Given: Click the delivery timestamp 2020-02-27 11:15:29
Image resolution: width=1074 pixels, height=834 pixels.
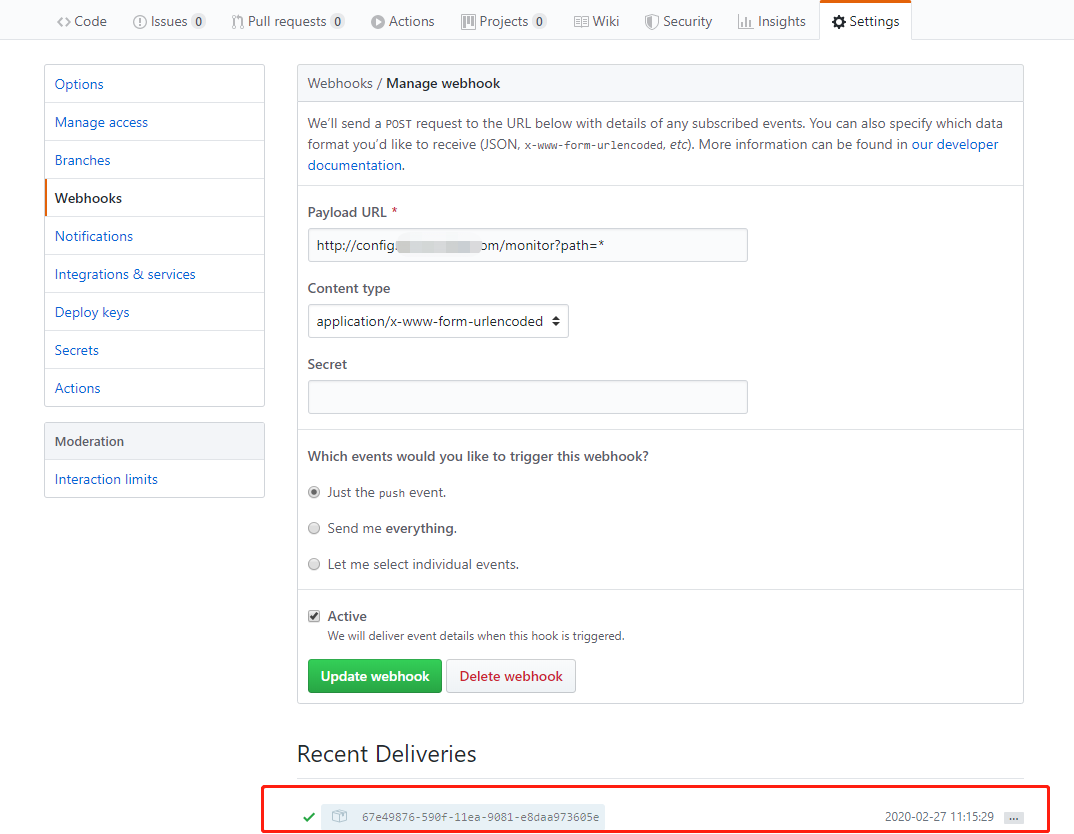Looking at the screenshot, I should point(939,817).
